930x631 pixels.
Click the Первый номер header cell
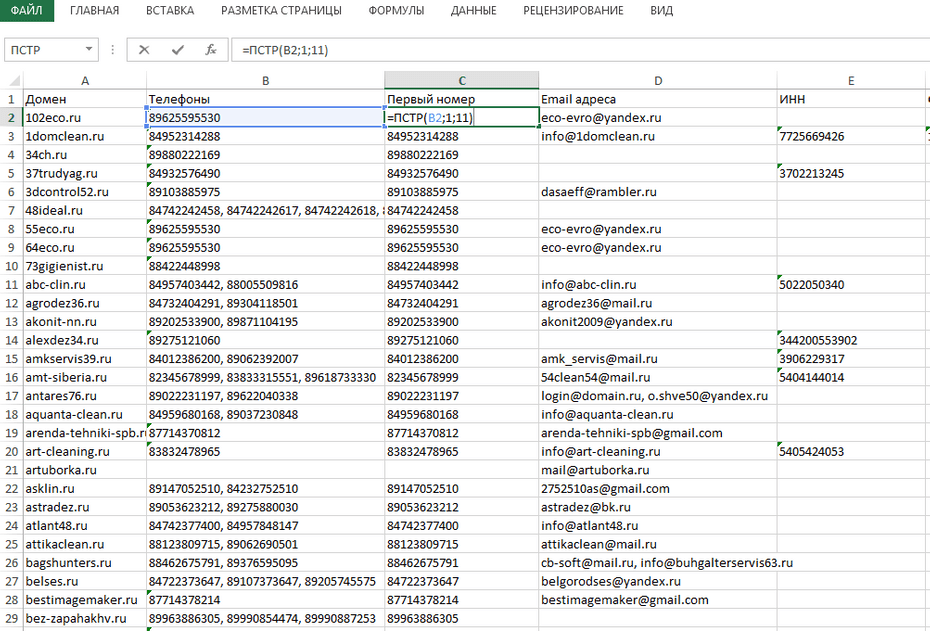tap(461, 99)
